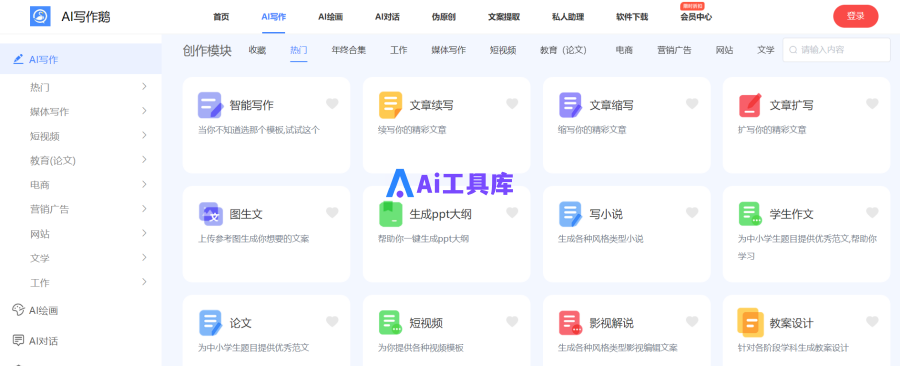
Task: Open the 智能写作 card icon
Action: point(210,106)
